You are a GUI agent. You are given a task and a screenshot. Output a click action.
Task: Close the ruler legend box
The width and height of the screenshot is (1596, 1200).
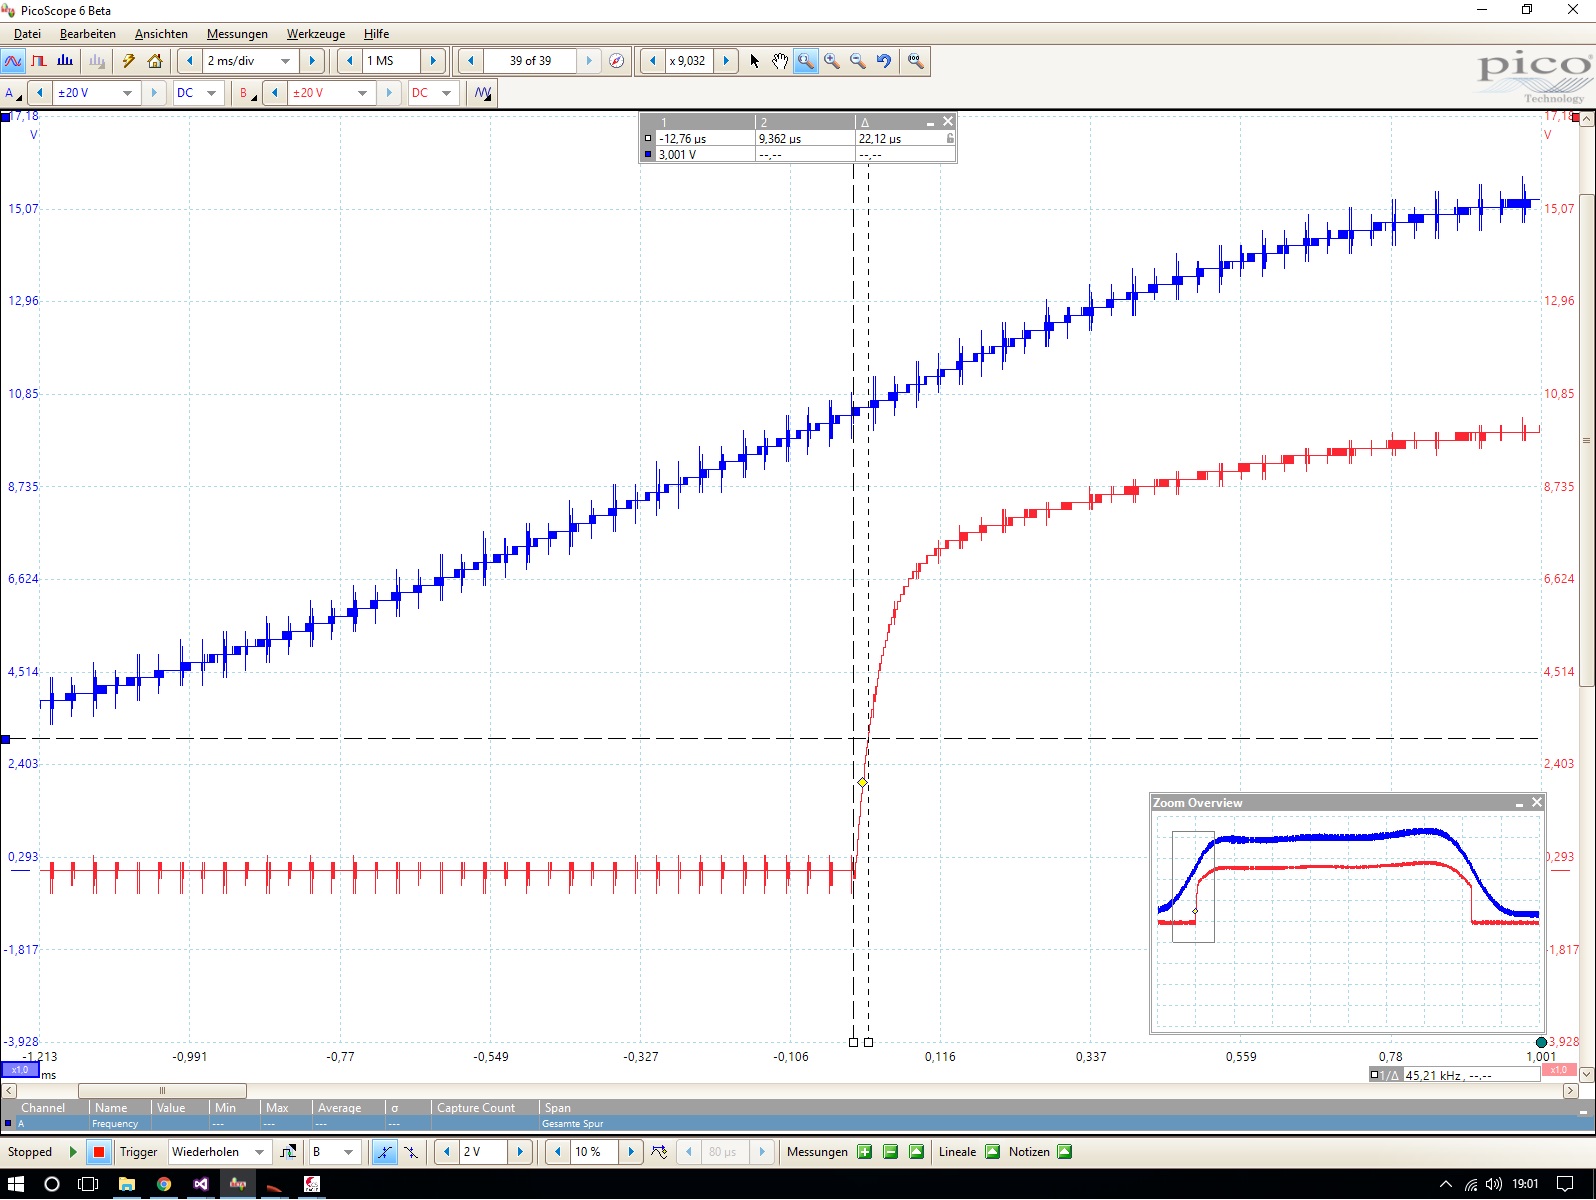(x=948, y=121)
